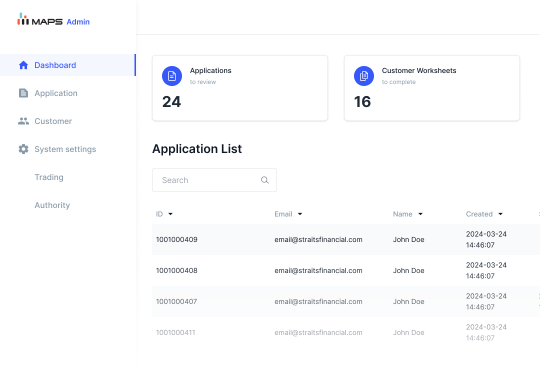Viewport: 540px width, 379px height.
Task: Click into the Search input field
Action: pyautogui.click(x=214, y=180)
